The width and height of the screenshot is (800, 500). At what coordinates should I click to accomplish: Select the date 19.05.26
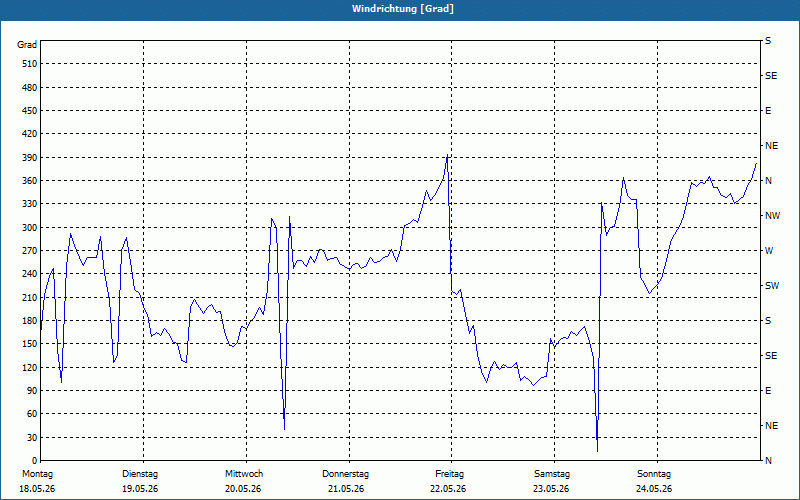coord(140,489)
